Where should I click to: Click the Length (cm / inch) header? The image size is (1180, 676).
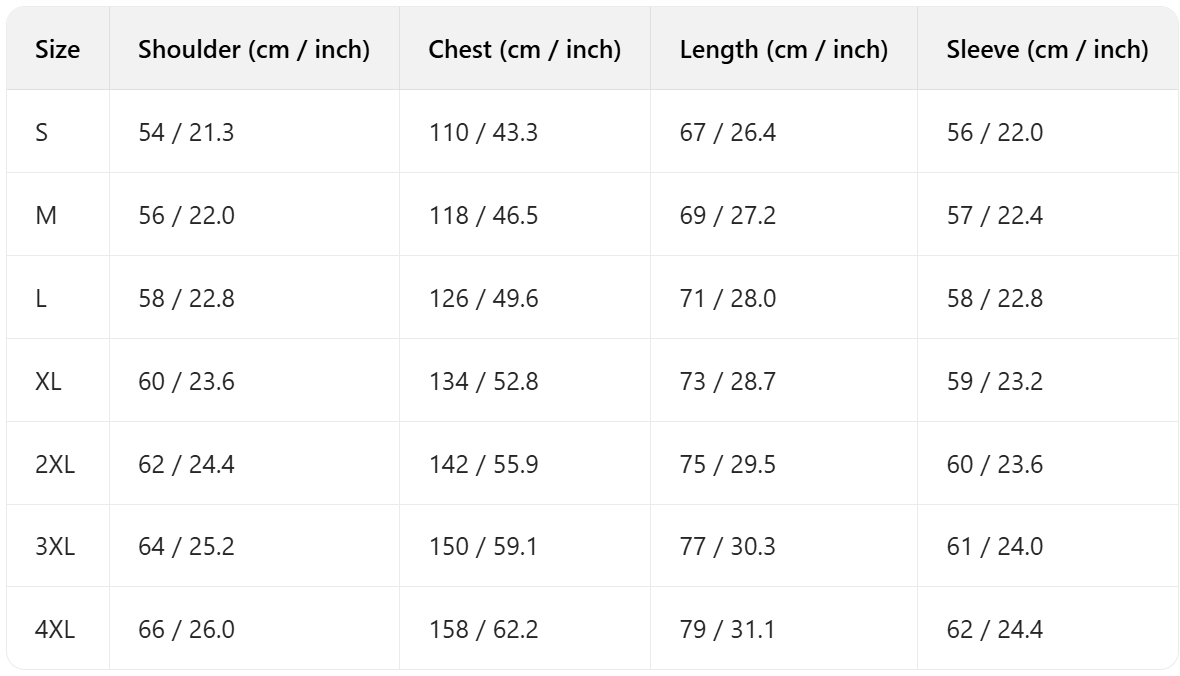pyautogui.click(x=783, y=49)
